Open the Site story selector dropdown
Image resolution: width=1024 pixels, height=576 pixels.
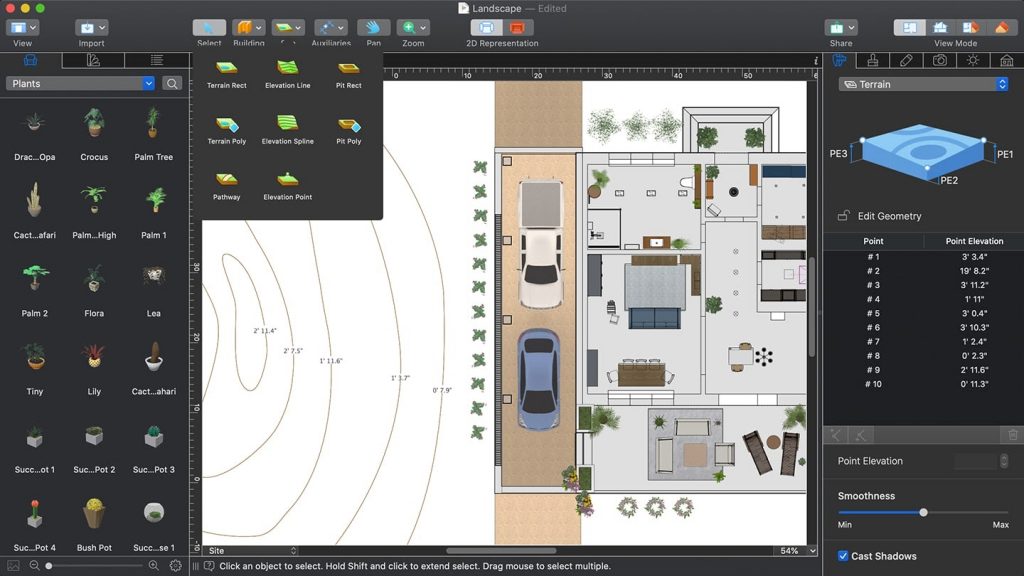251,551
